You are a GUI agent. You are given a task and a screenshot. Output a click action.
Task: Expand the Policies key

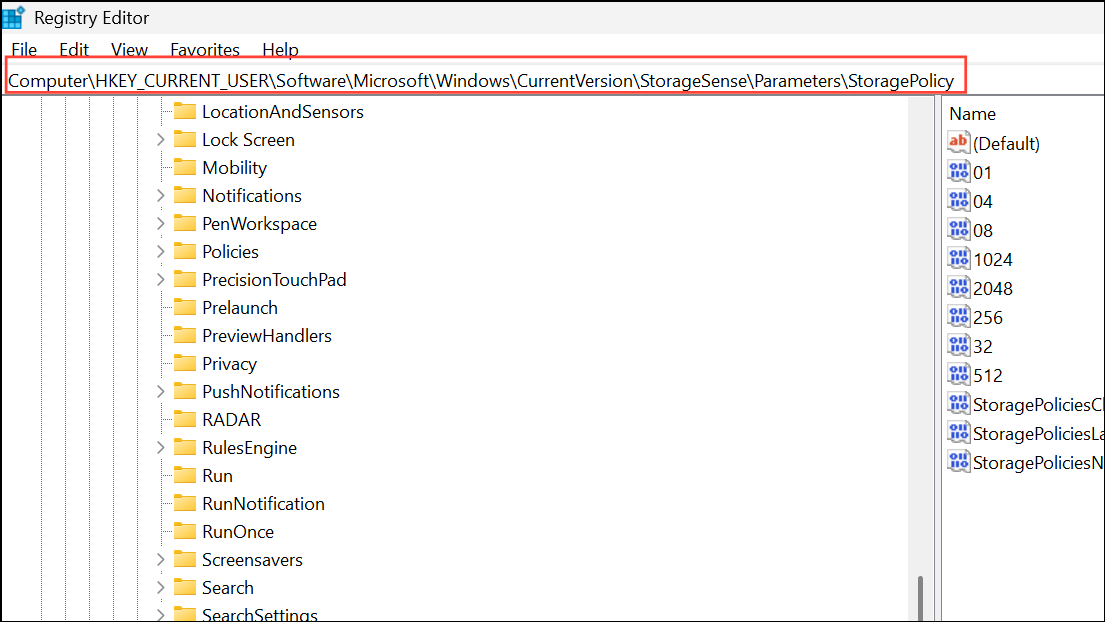[x=161, y=251]
